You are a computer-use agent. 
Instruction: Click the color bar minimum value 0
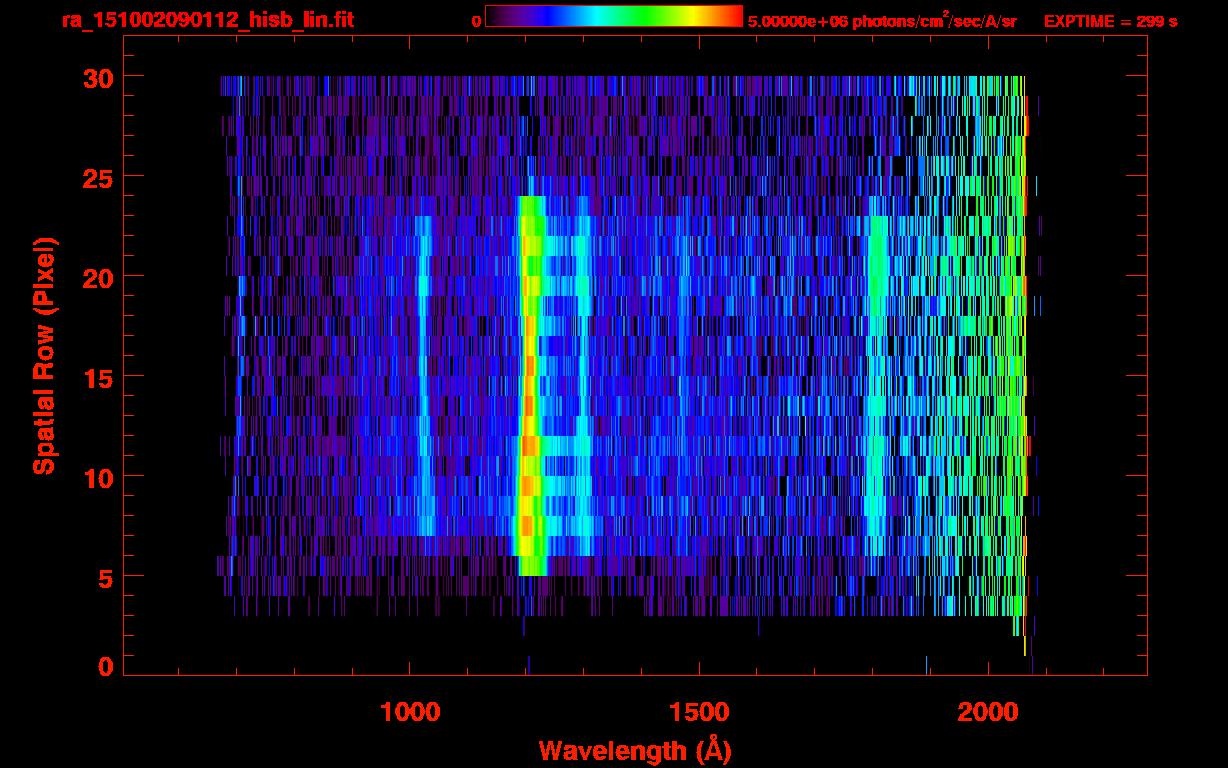click(x=476, y=21)
